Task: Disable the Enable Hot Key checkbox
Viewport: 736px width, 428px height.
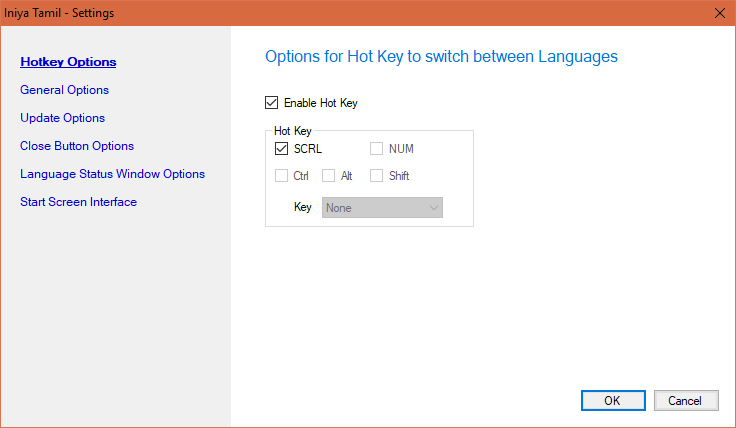Action: pos(272,102)
